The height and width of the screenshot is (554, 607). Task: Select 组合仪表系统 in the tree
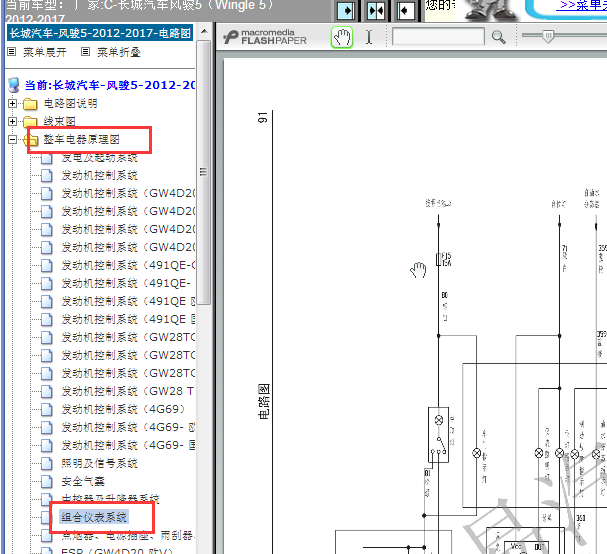click(94, 517)
